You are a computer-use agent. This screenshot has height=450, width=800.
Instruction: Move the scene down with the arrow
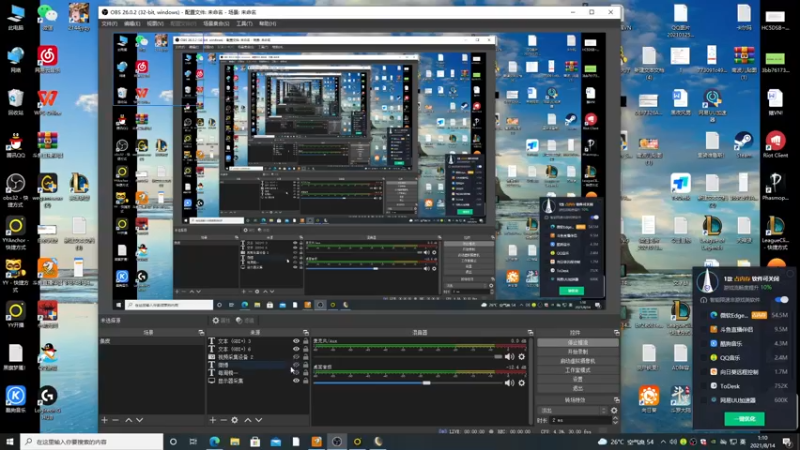(139, 420)
